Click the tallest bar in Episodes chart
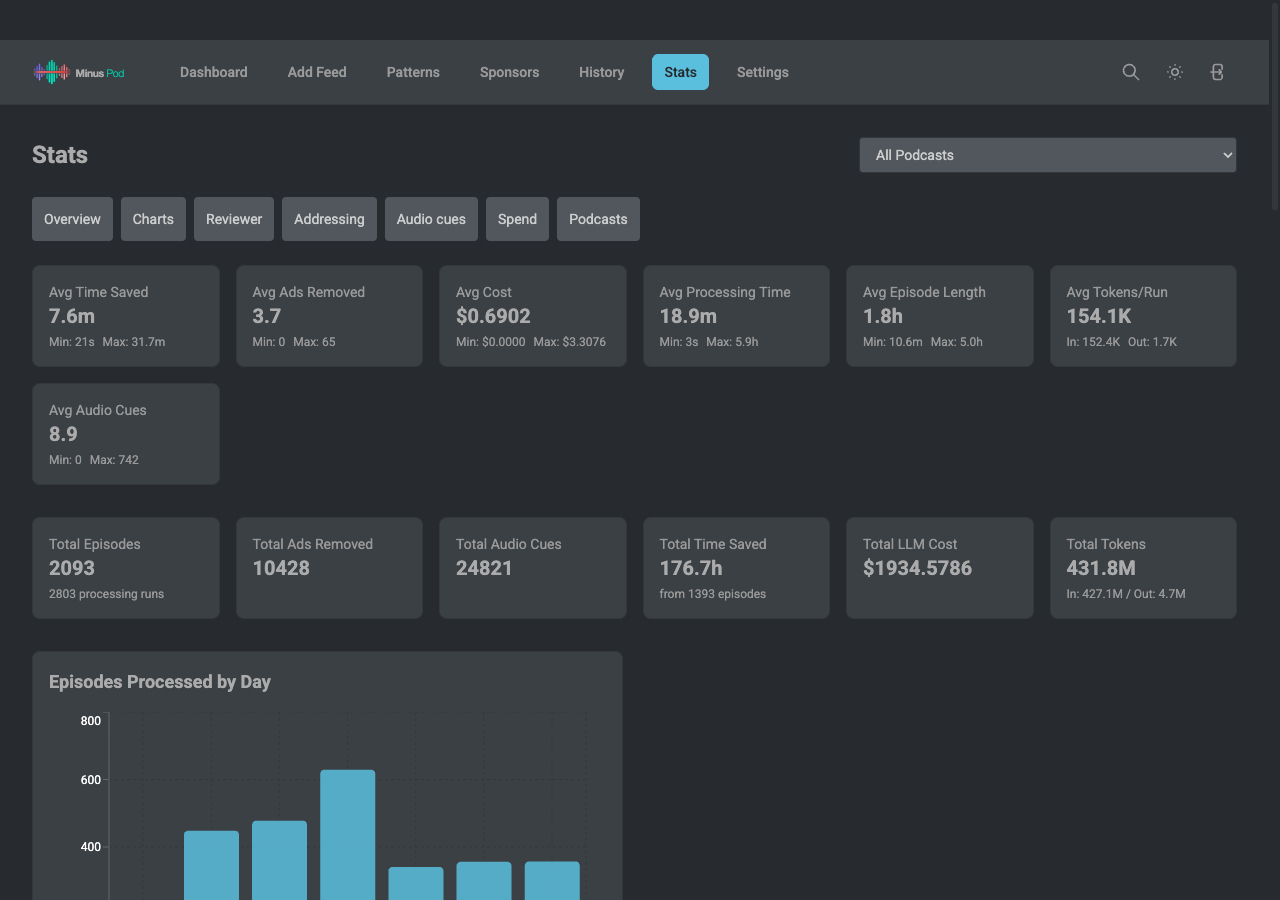Viewport: 1280px width, 900px height. tap(347, 835)
